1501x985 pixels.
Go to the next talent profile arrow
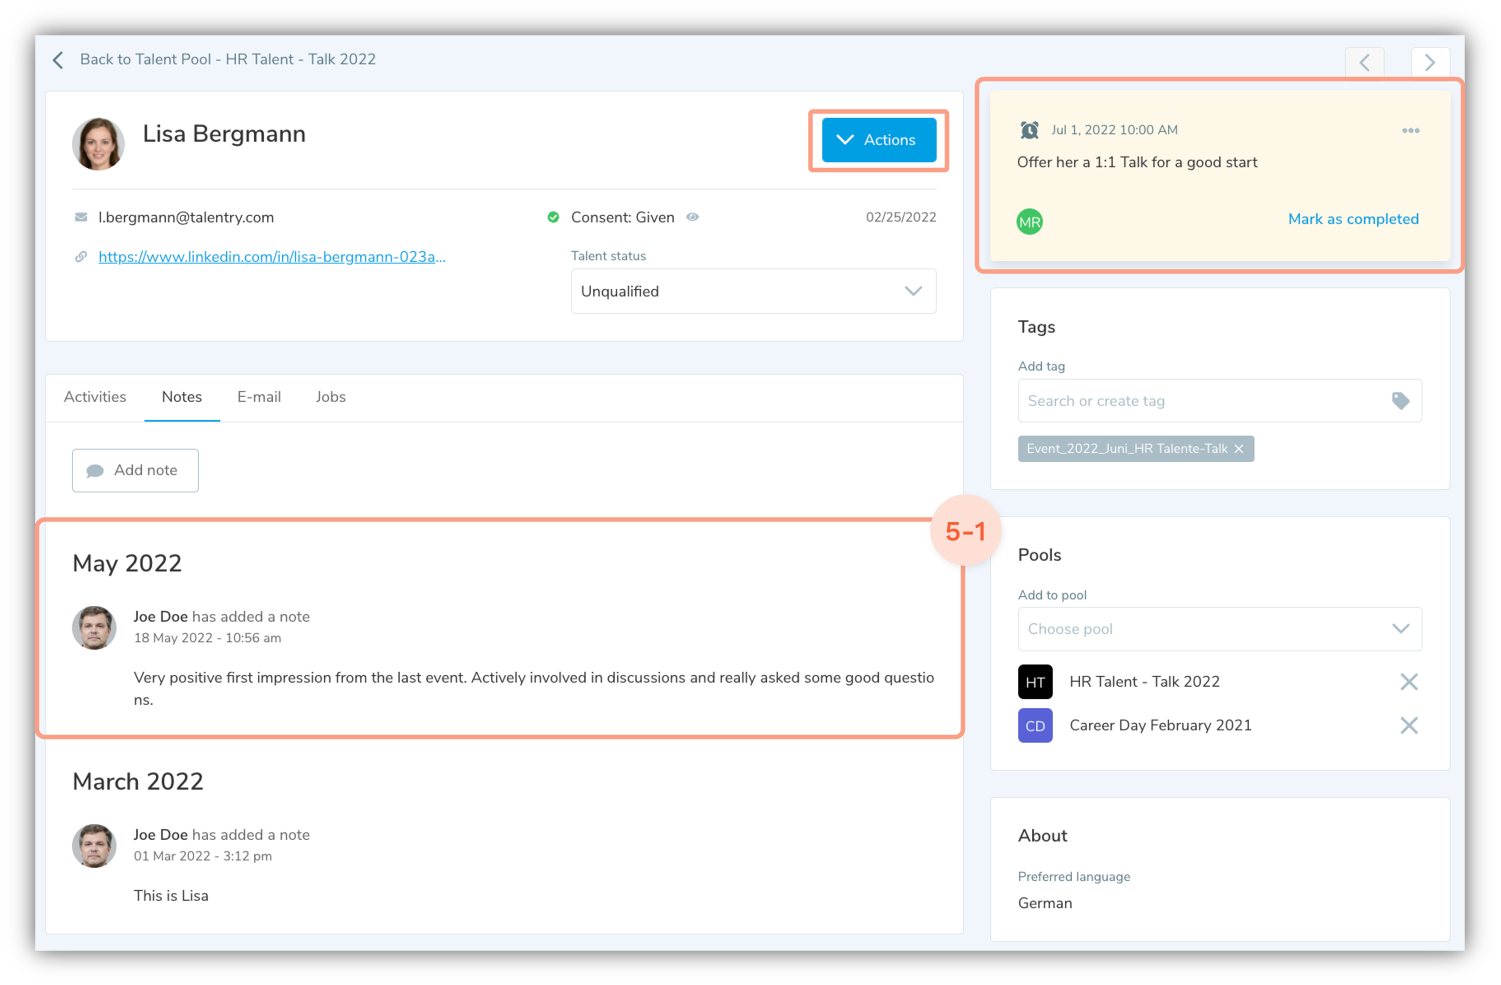(x=1429, y=62)
